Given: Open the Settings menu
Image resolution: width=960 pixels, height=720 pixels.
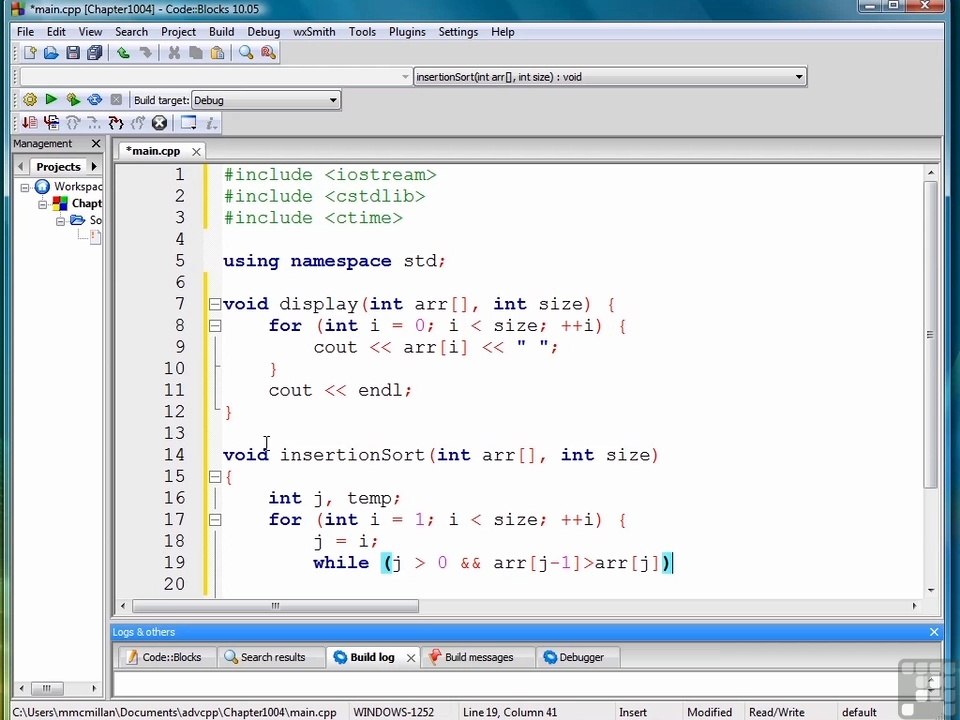Looking at the screenshot, I should coord(458,32).
